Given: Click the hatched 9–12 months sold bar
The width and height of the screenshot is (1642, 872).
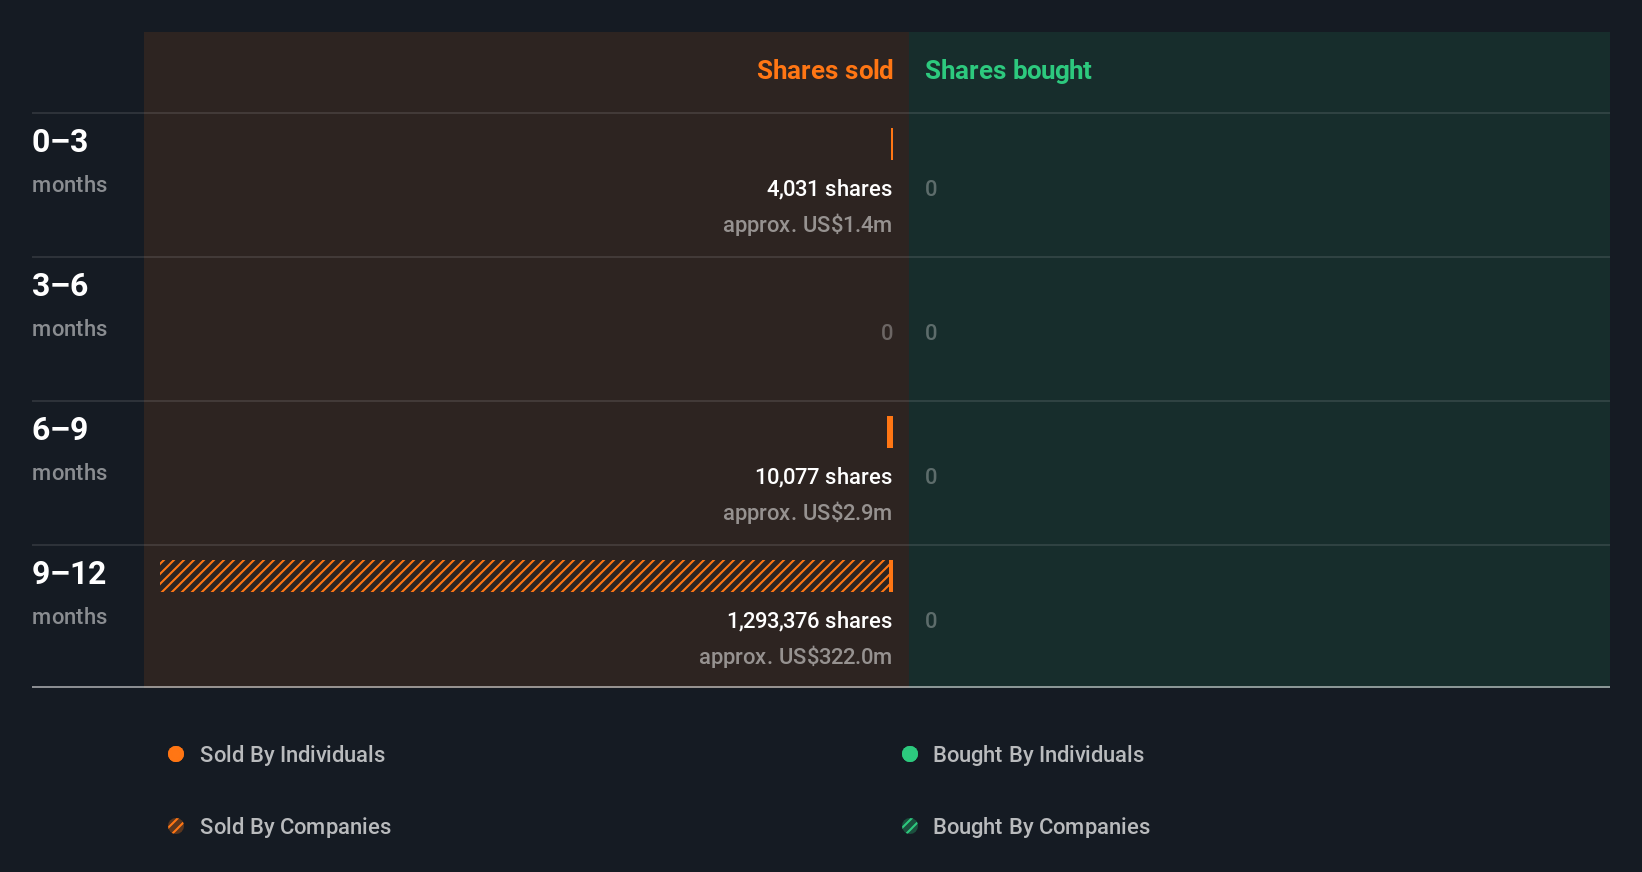Looking at the screenshot, I should coord(525,576).
